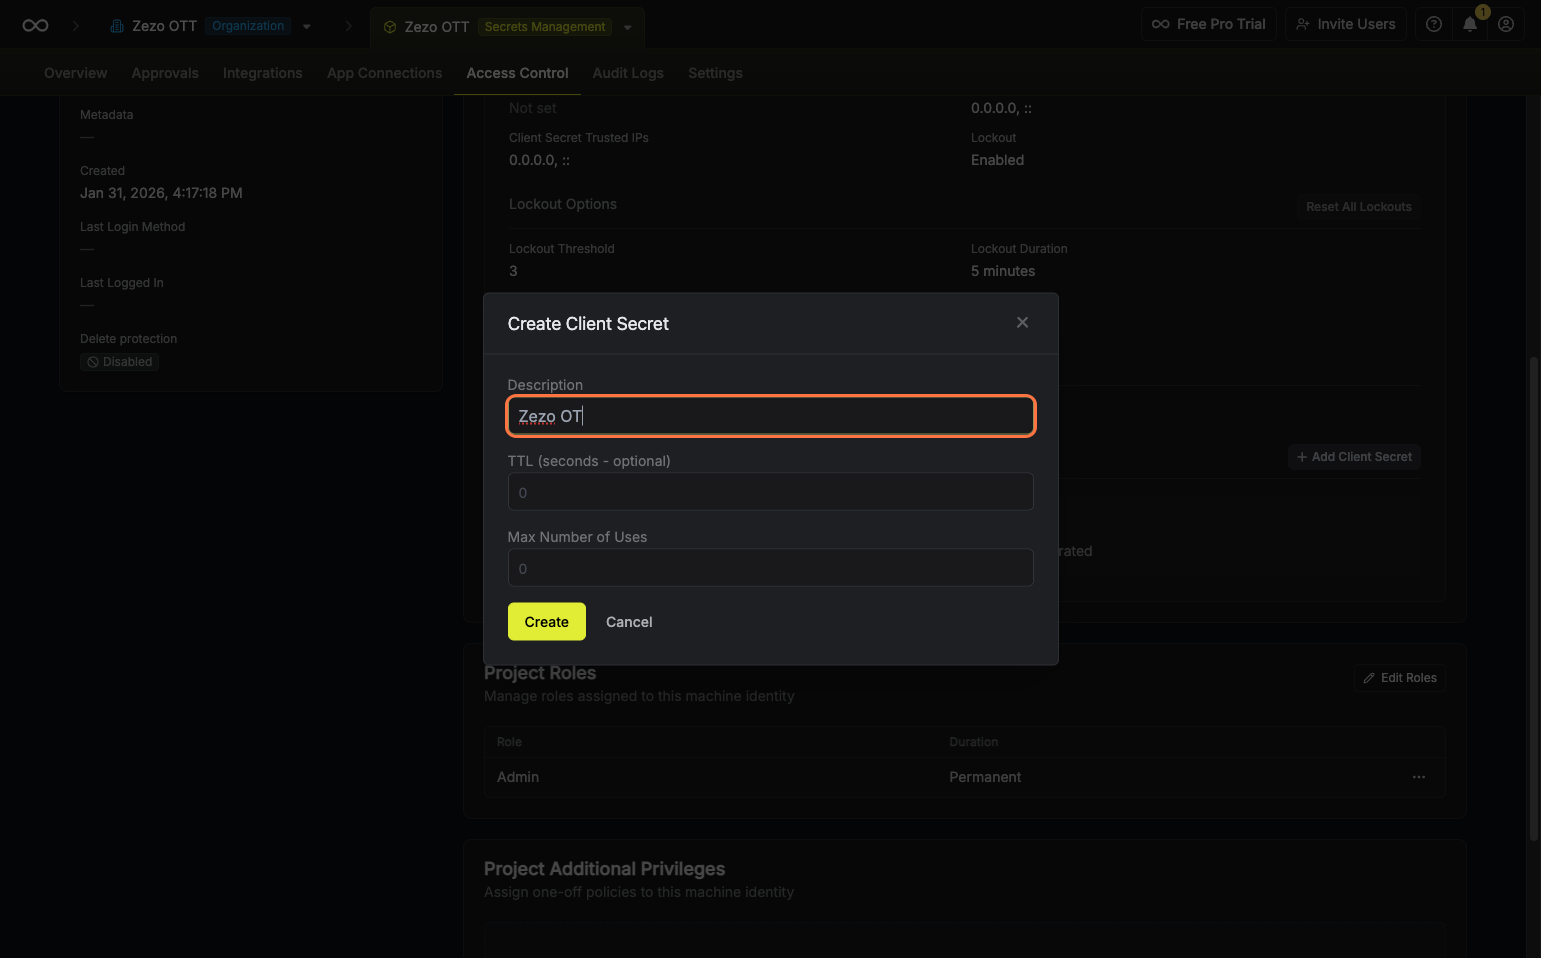
Task: Open the notifications bell
Action: [1470, 24]
